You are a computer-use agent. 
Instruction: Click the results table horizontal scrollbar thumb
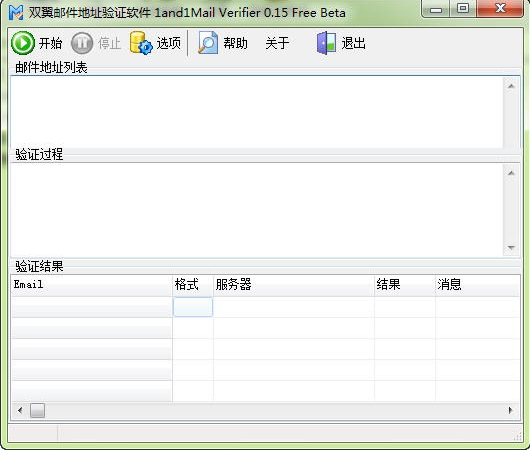pos(37,410)
